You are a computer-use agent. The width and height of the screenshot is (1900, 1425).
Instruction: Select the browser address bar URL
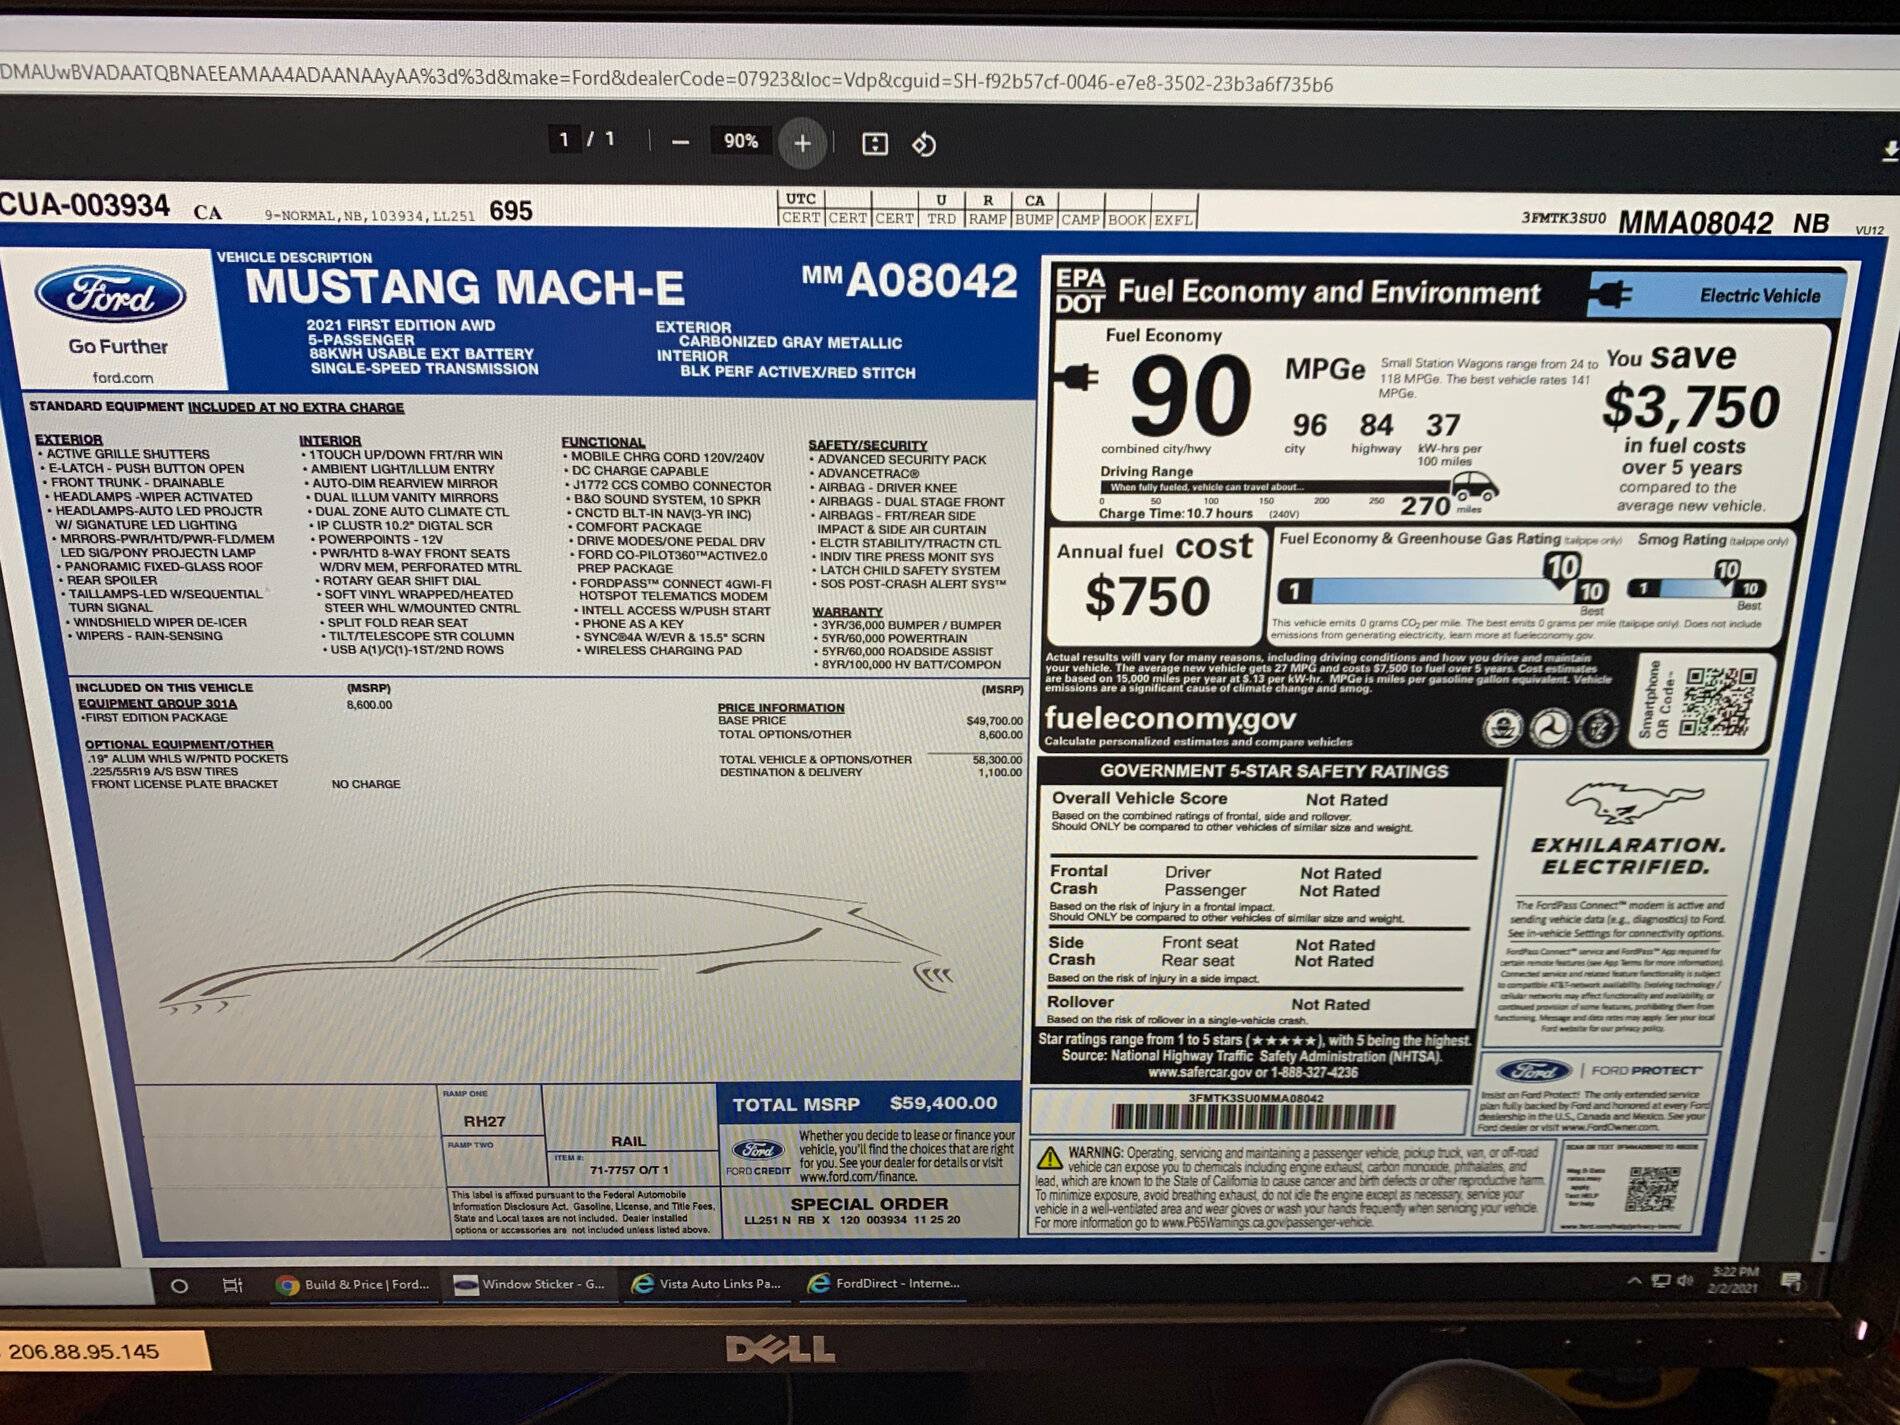[667, 79]
